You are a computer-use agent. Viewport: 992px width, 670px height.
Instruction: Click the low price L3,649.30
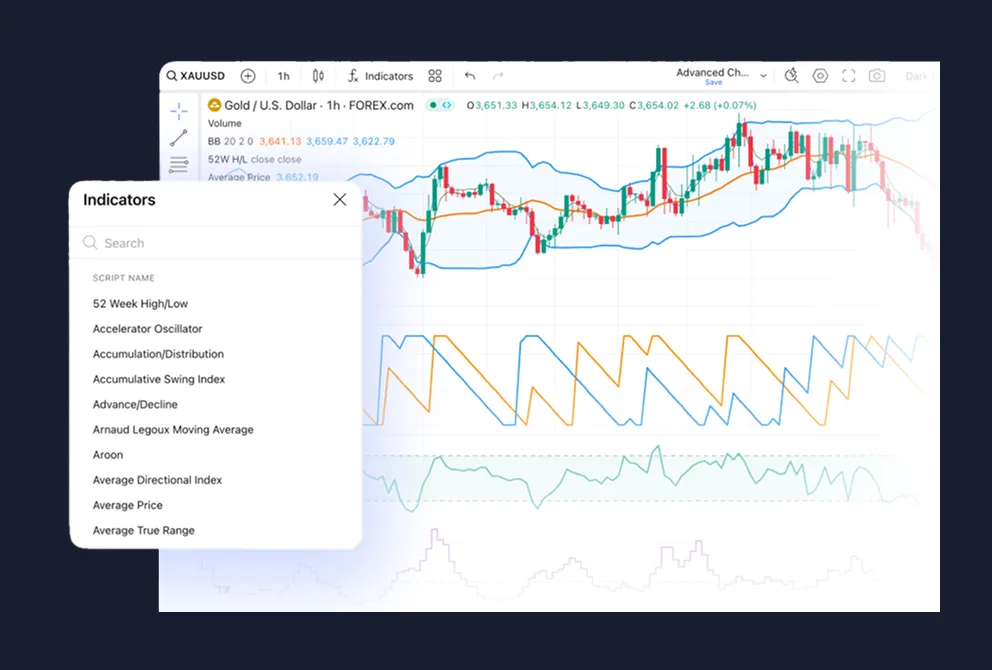tap(600, 106)
